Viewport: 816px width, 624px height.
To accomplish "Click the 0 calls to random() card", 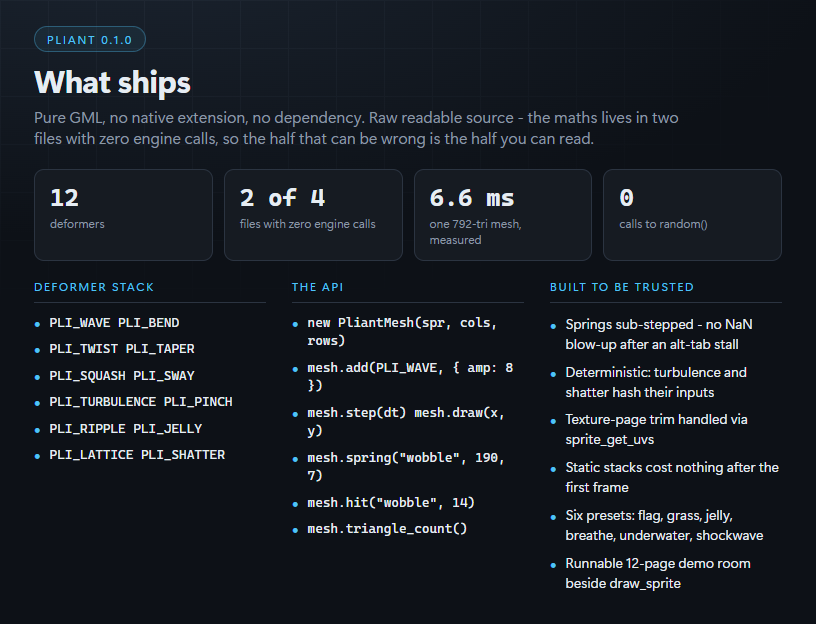I will coord(692,215).
